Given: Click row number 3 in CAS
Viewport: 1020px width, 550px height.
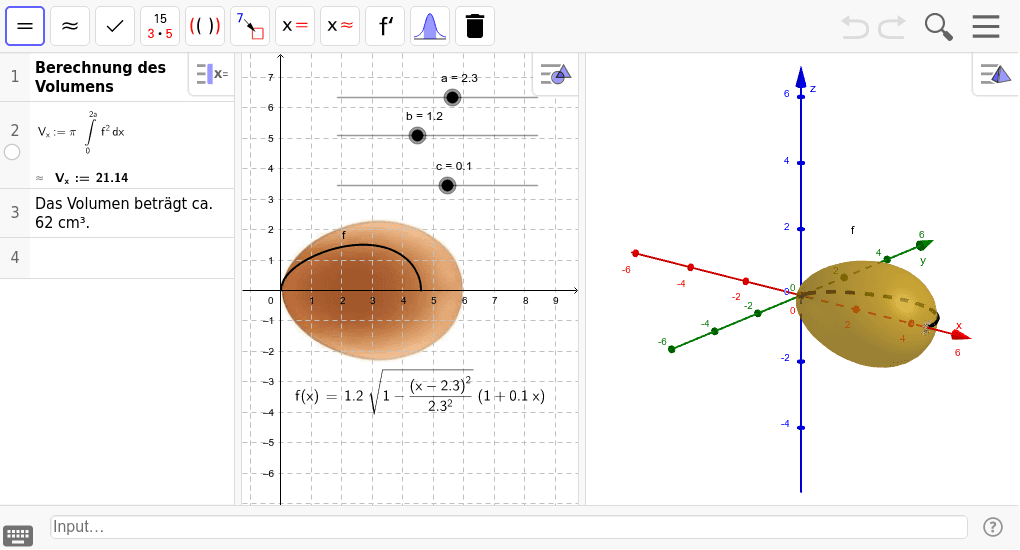Looking at the screenshot, I should click(x=14, y=212).
